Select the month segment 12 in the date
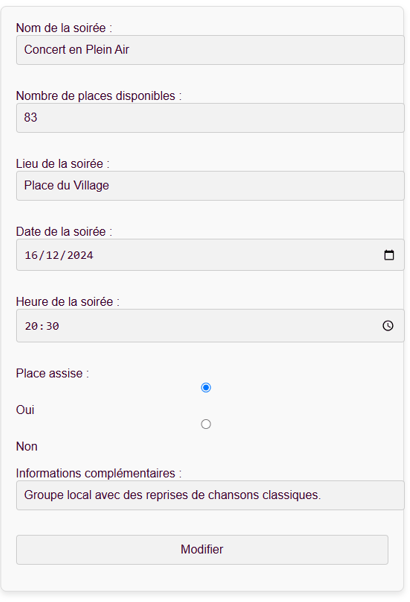This screenshot has height=602, width=410. click(53, 255)
